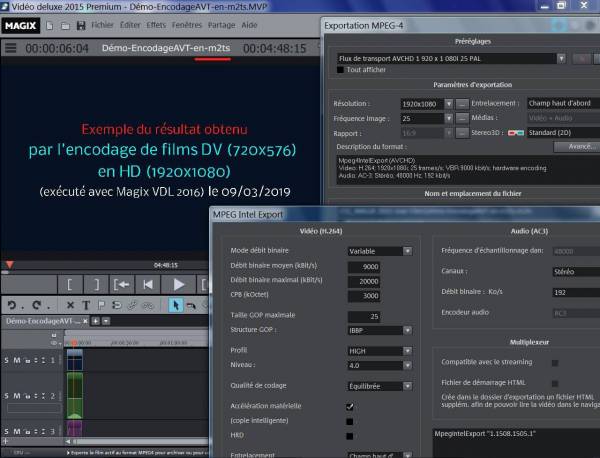600x458 pixels.
Task: Toggle object snapping with the magnet icon
Action: pyautogui.click(x=116, y=305)
